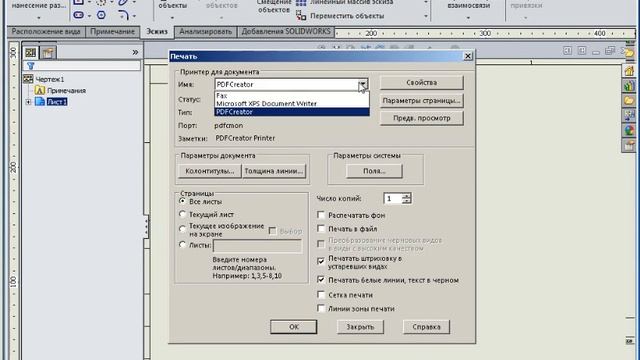Uncheck Печатать белые линии, текст в черном
Viewport: 640px width, 360px height.
coord(321,280)
